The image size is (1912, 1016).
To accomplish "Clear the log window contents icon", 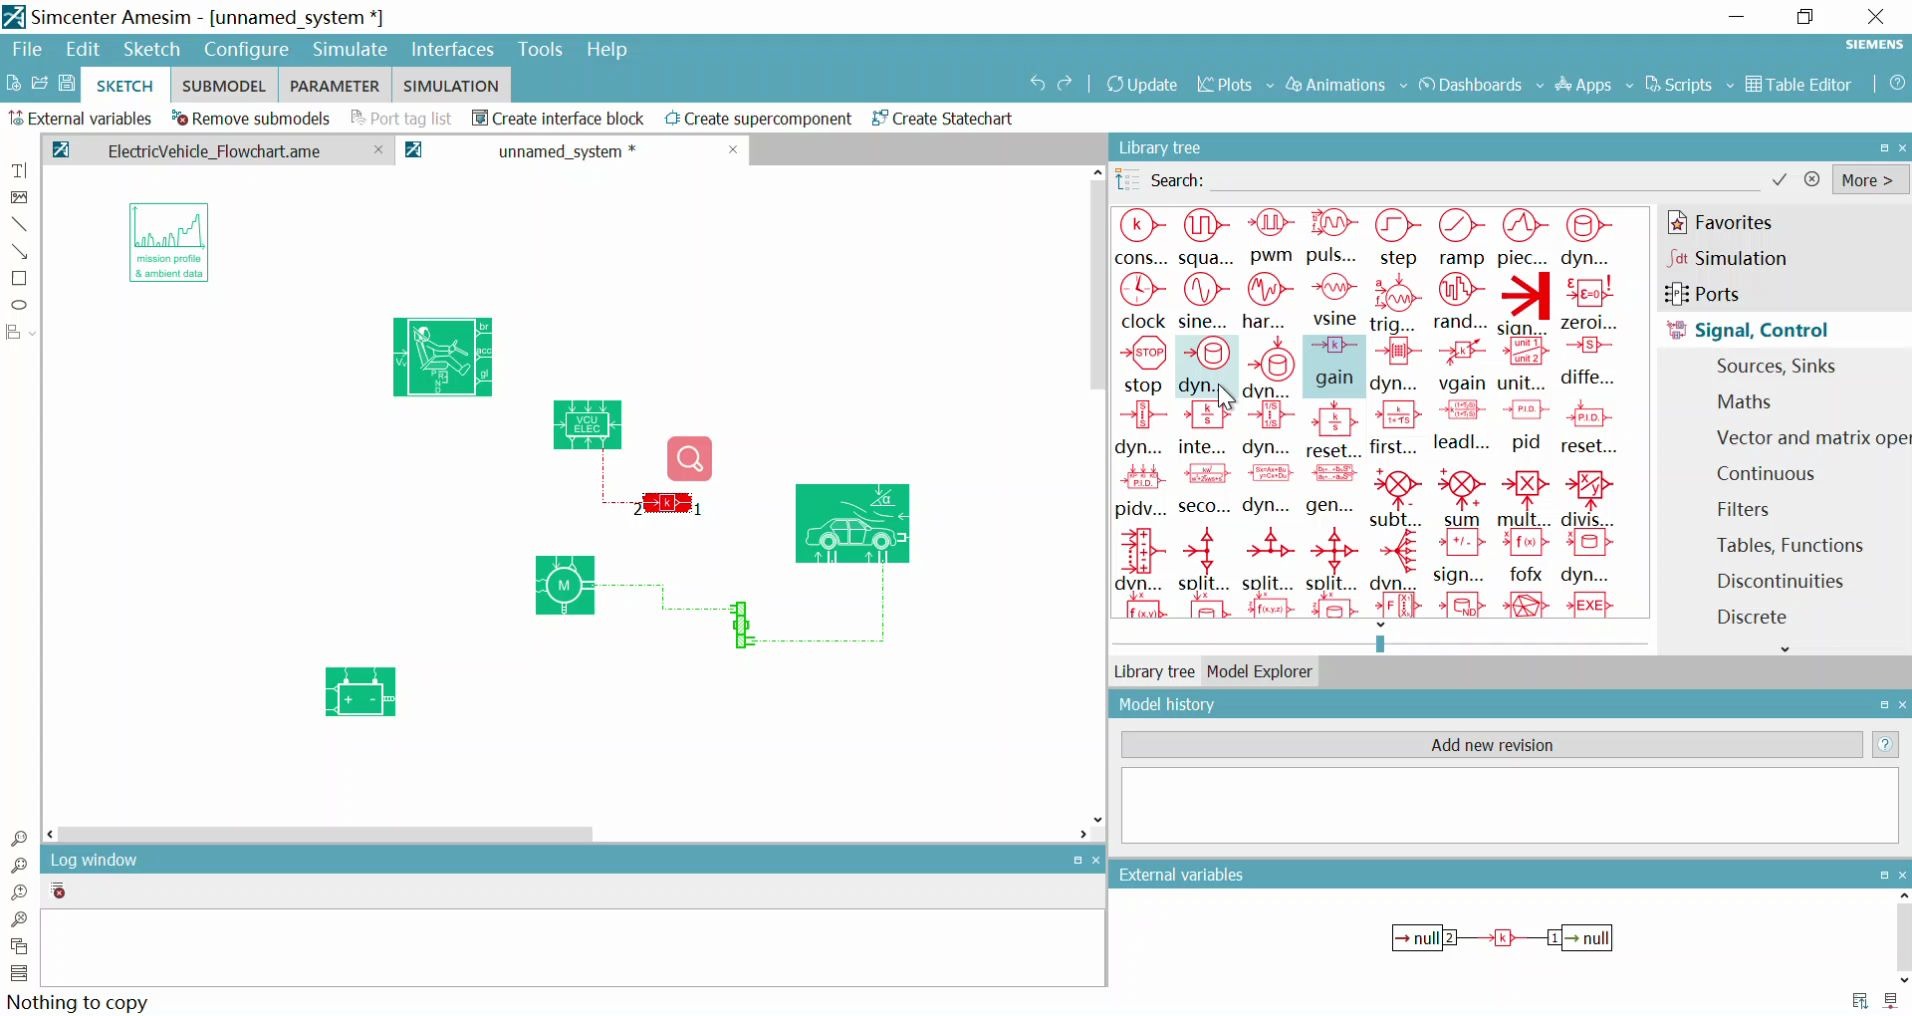I will (59, 891).
